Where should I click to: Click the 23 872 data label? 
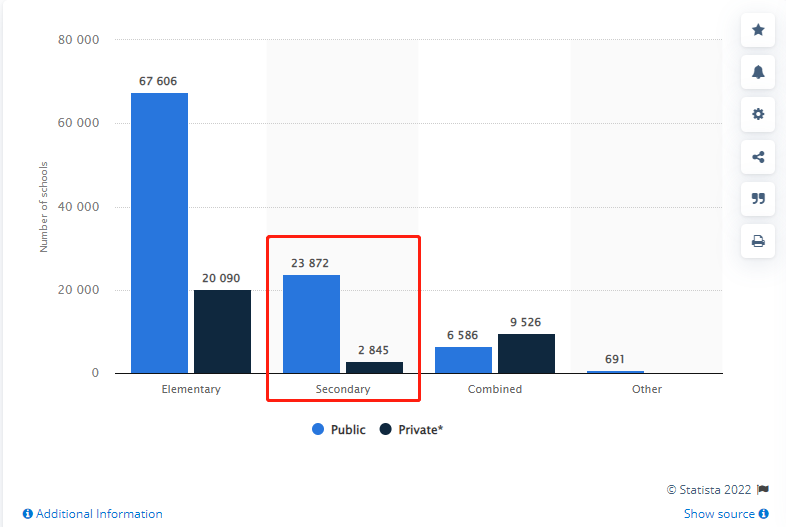pos(310,263)
